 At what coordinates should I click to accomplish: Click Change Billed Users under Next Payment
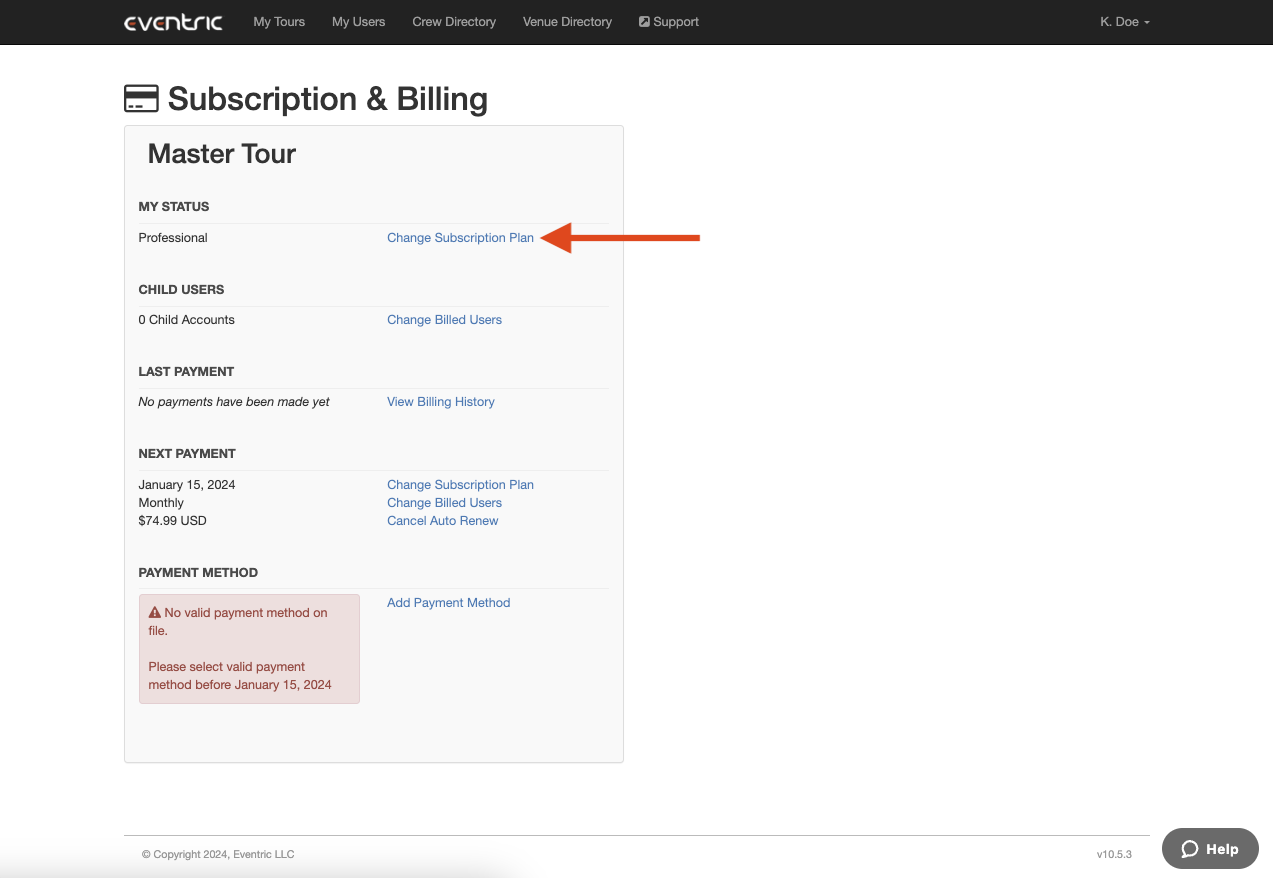click(x=444, y=503)
